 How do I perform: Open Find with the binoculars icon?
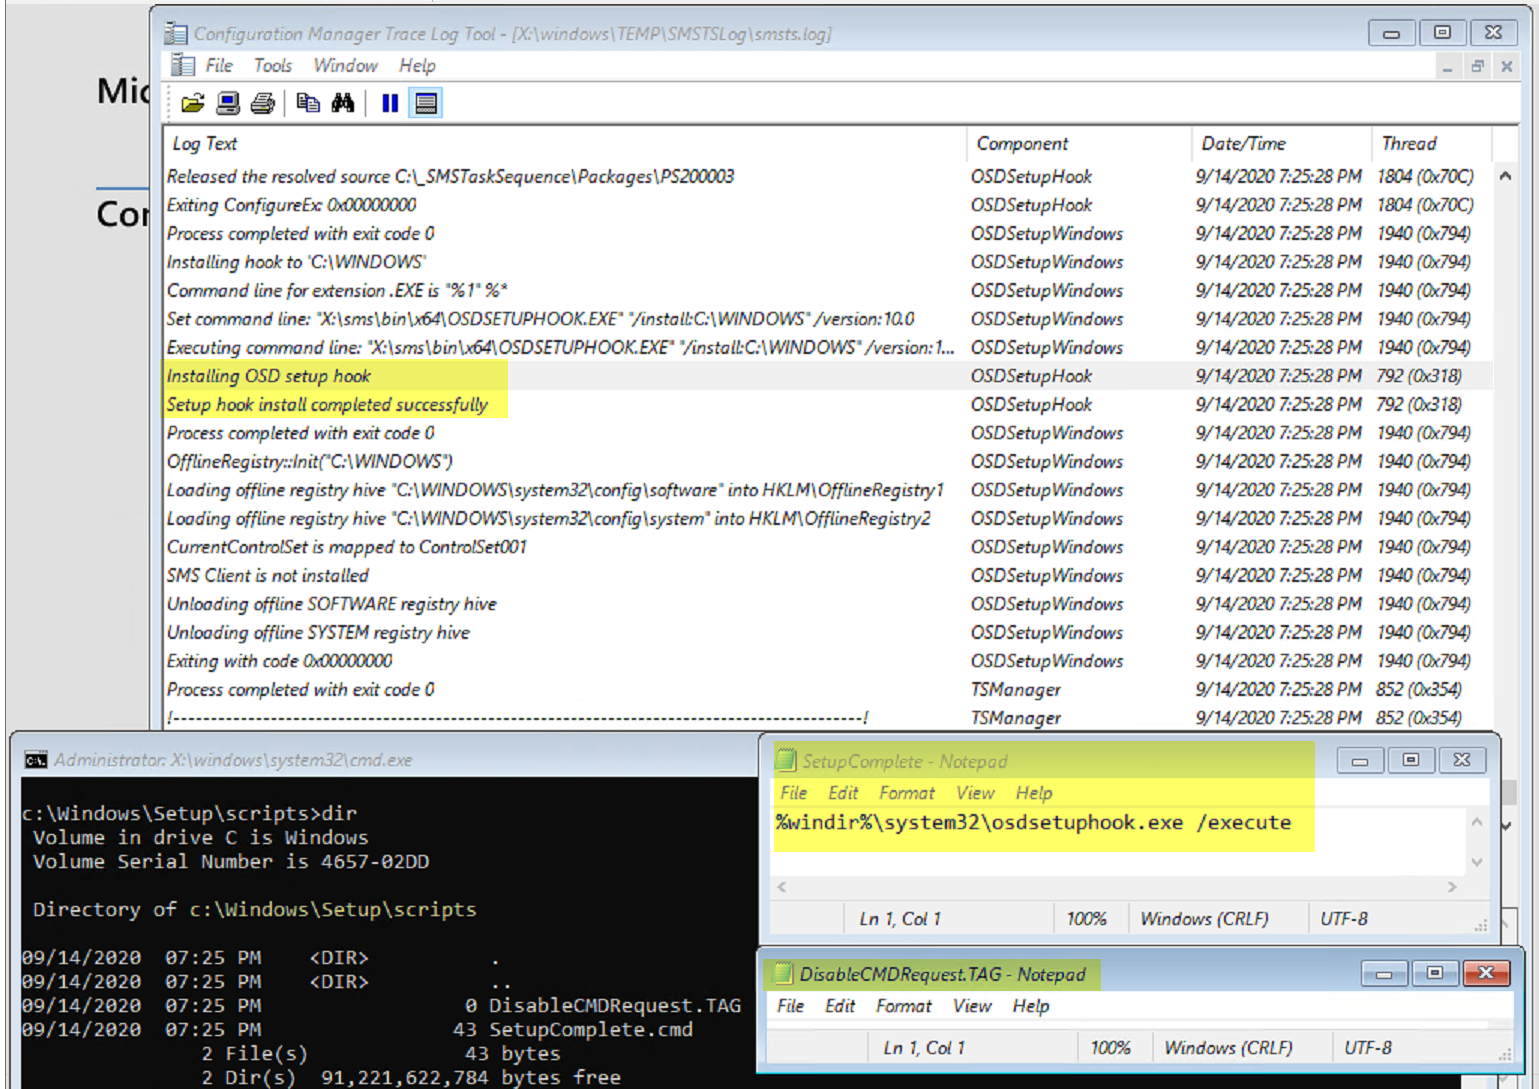[343, 103]
